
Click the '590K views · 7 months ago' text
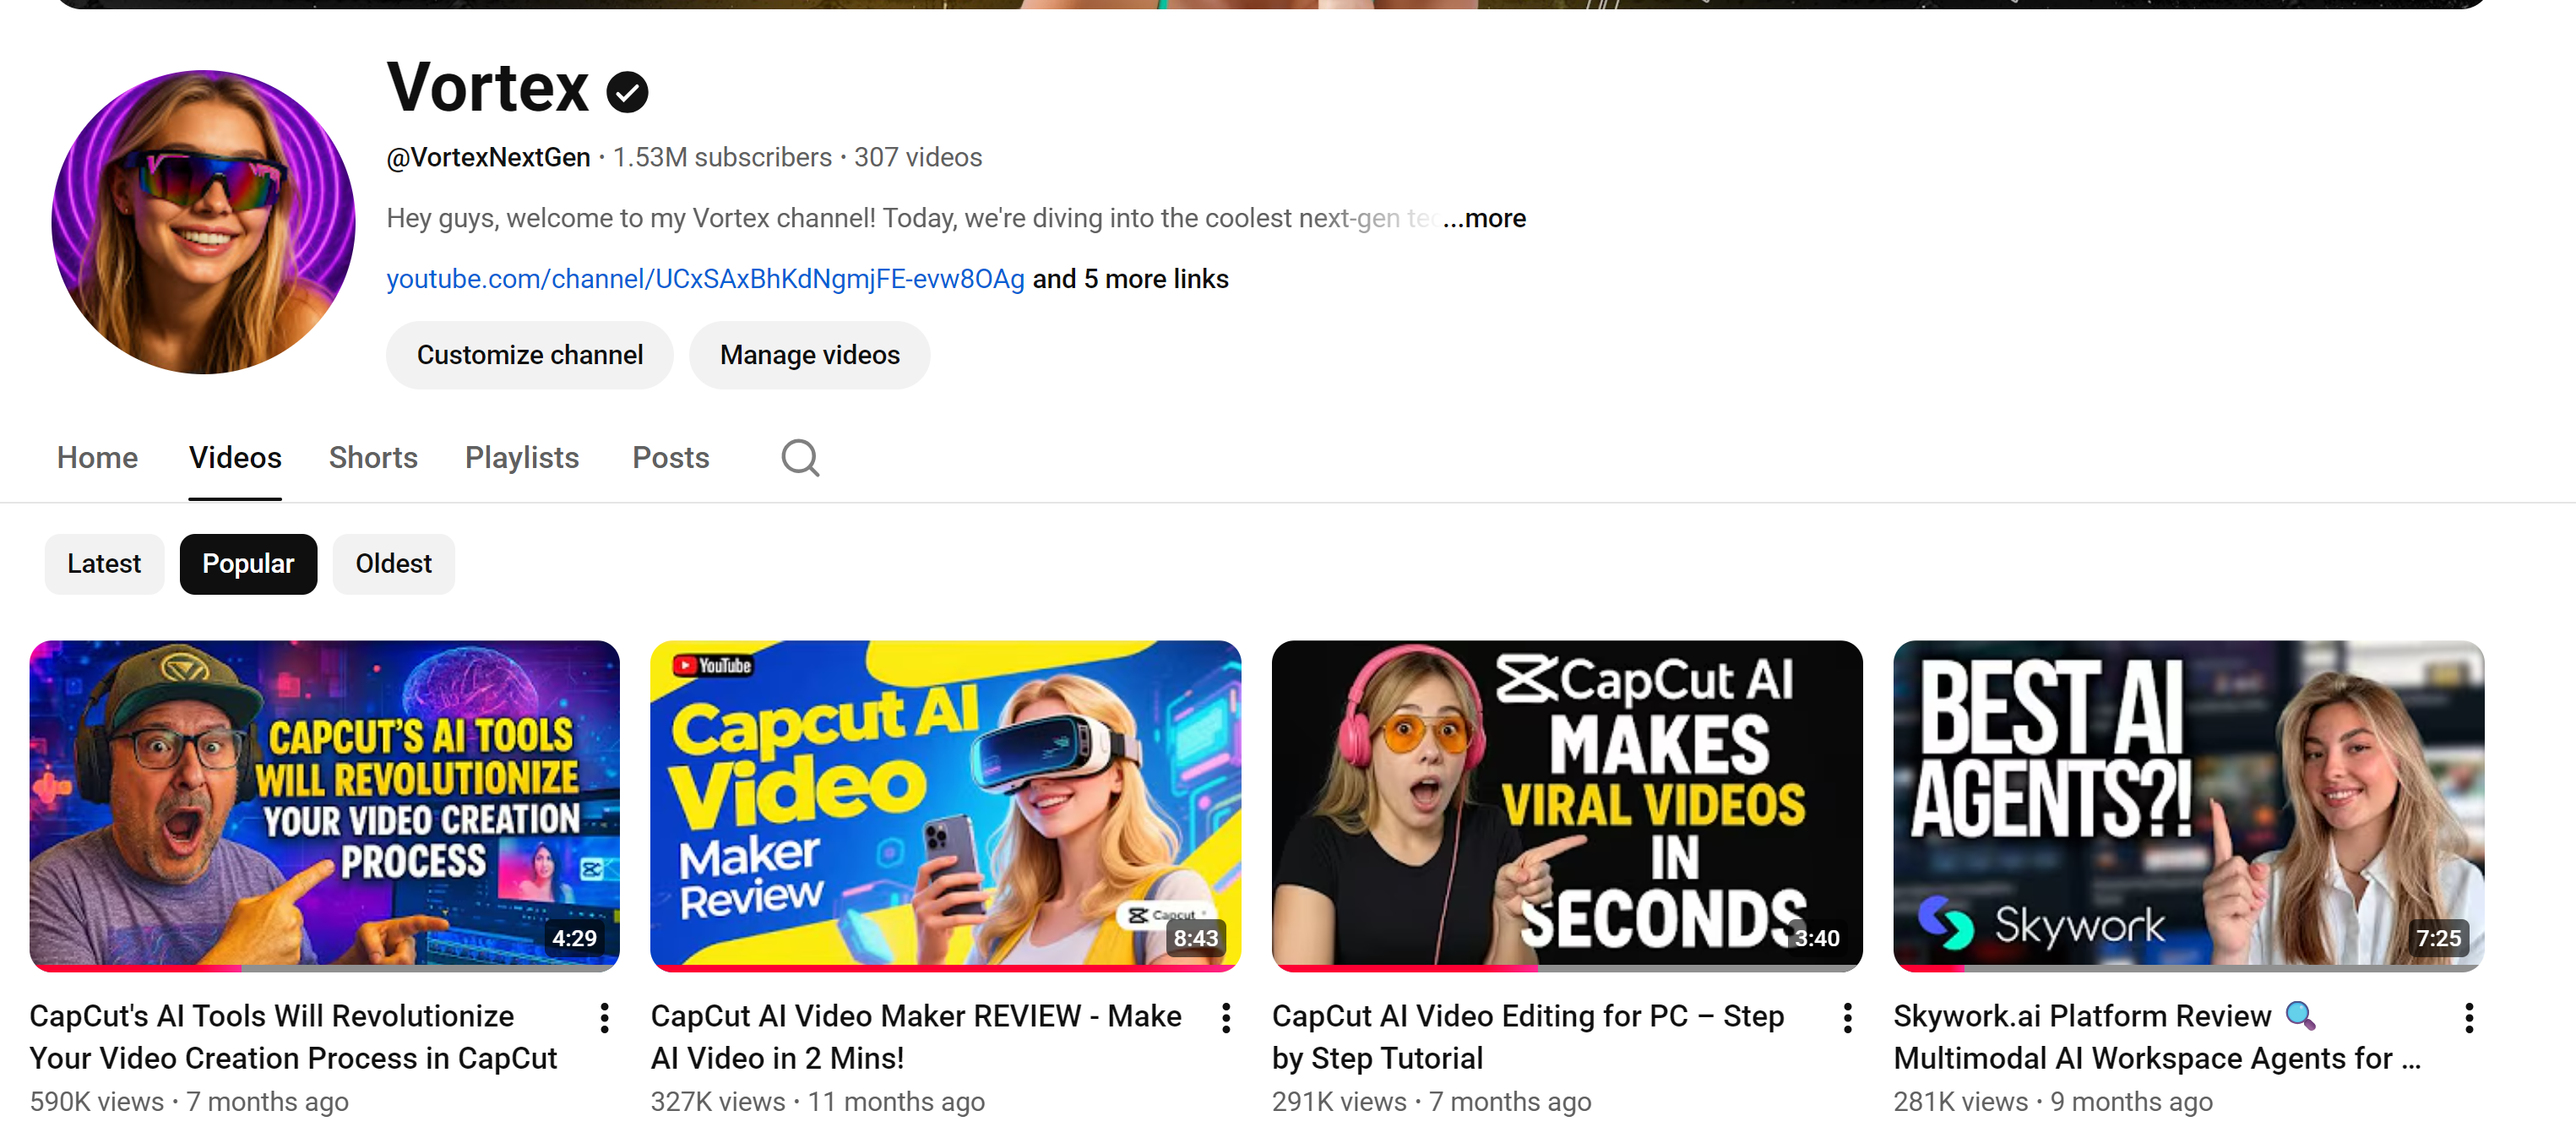tap(189, 1102)
